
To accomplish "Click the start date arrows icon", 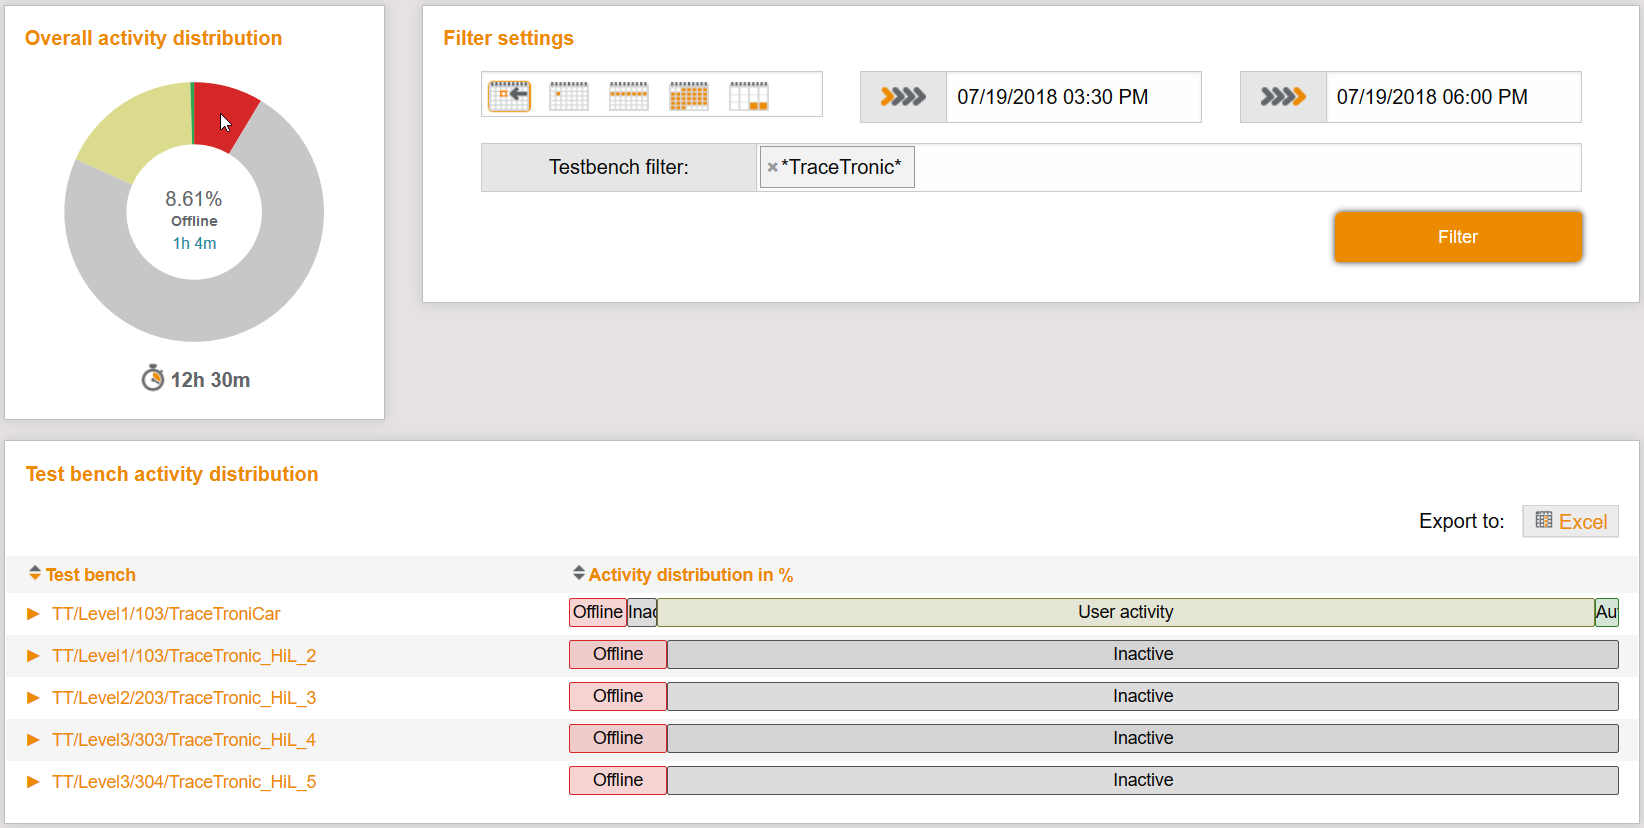I will coord(903,97).
